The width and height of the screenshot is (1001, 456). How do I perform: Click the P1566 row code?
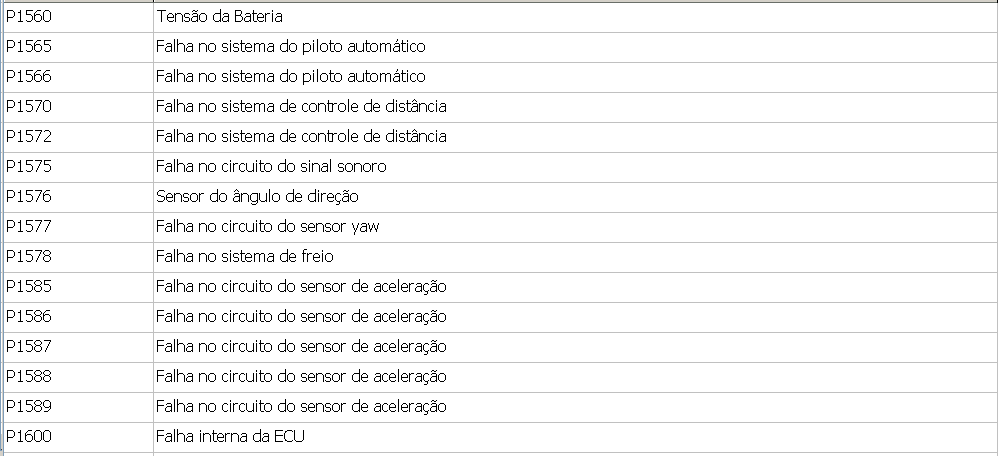pyautogui.click(x=29, y=77)
